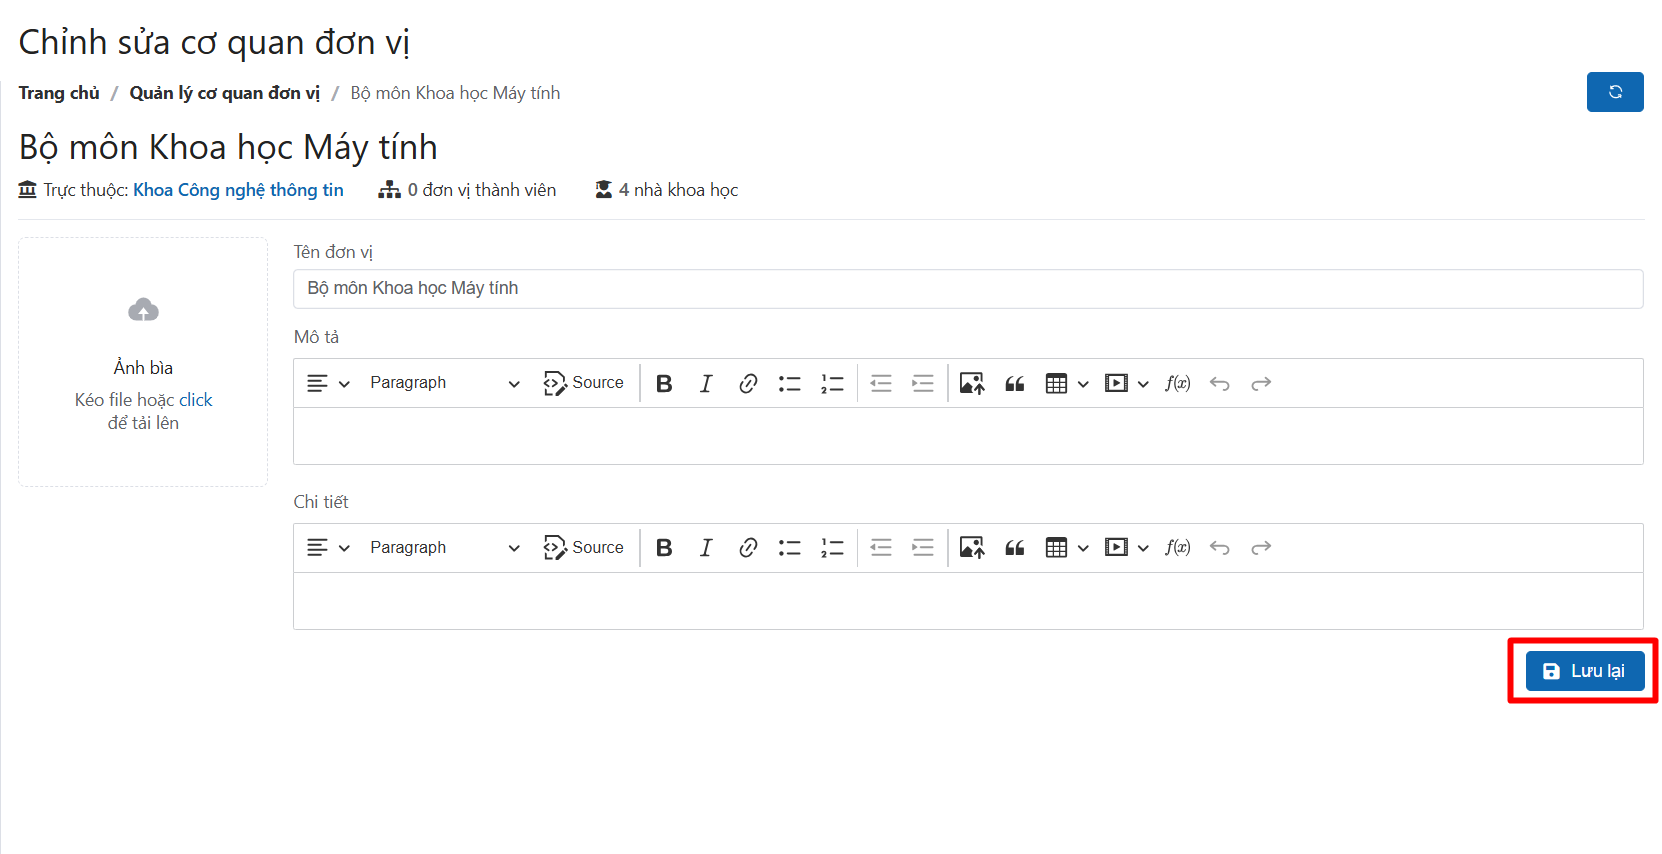The width and height of the screenshot is (1662, 854).
Task: Open the Khoa Công nghệ thông tin link
Action: [x=238, y=190]
